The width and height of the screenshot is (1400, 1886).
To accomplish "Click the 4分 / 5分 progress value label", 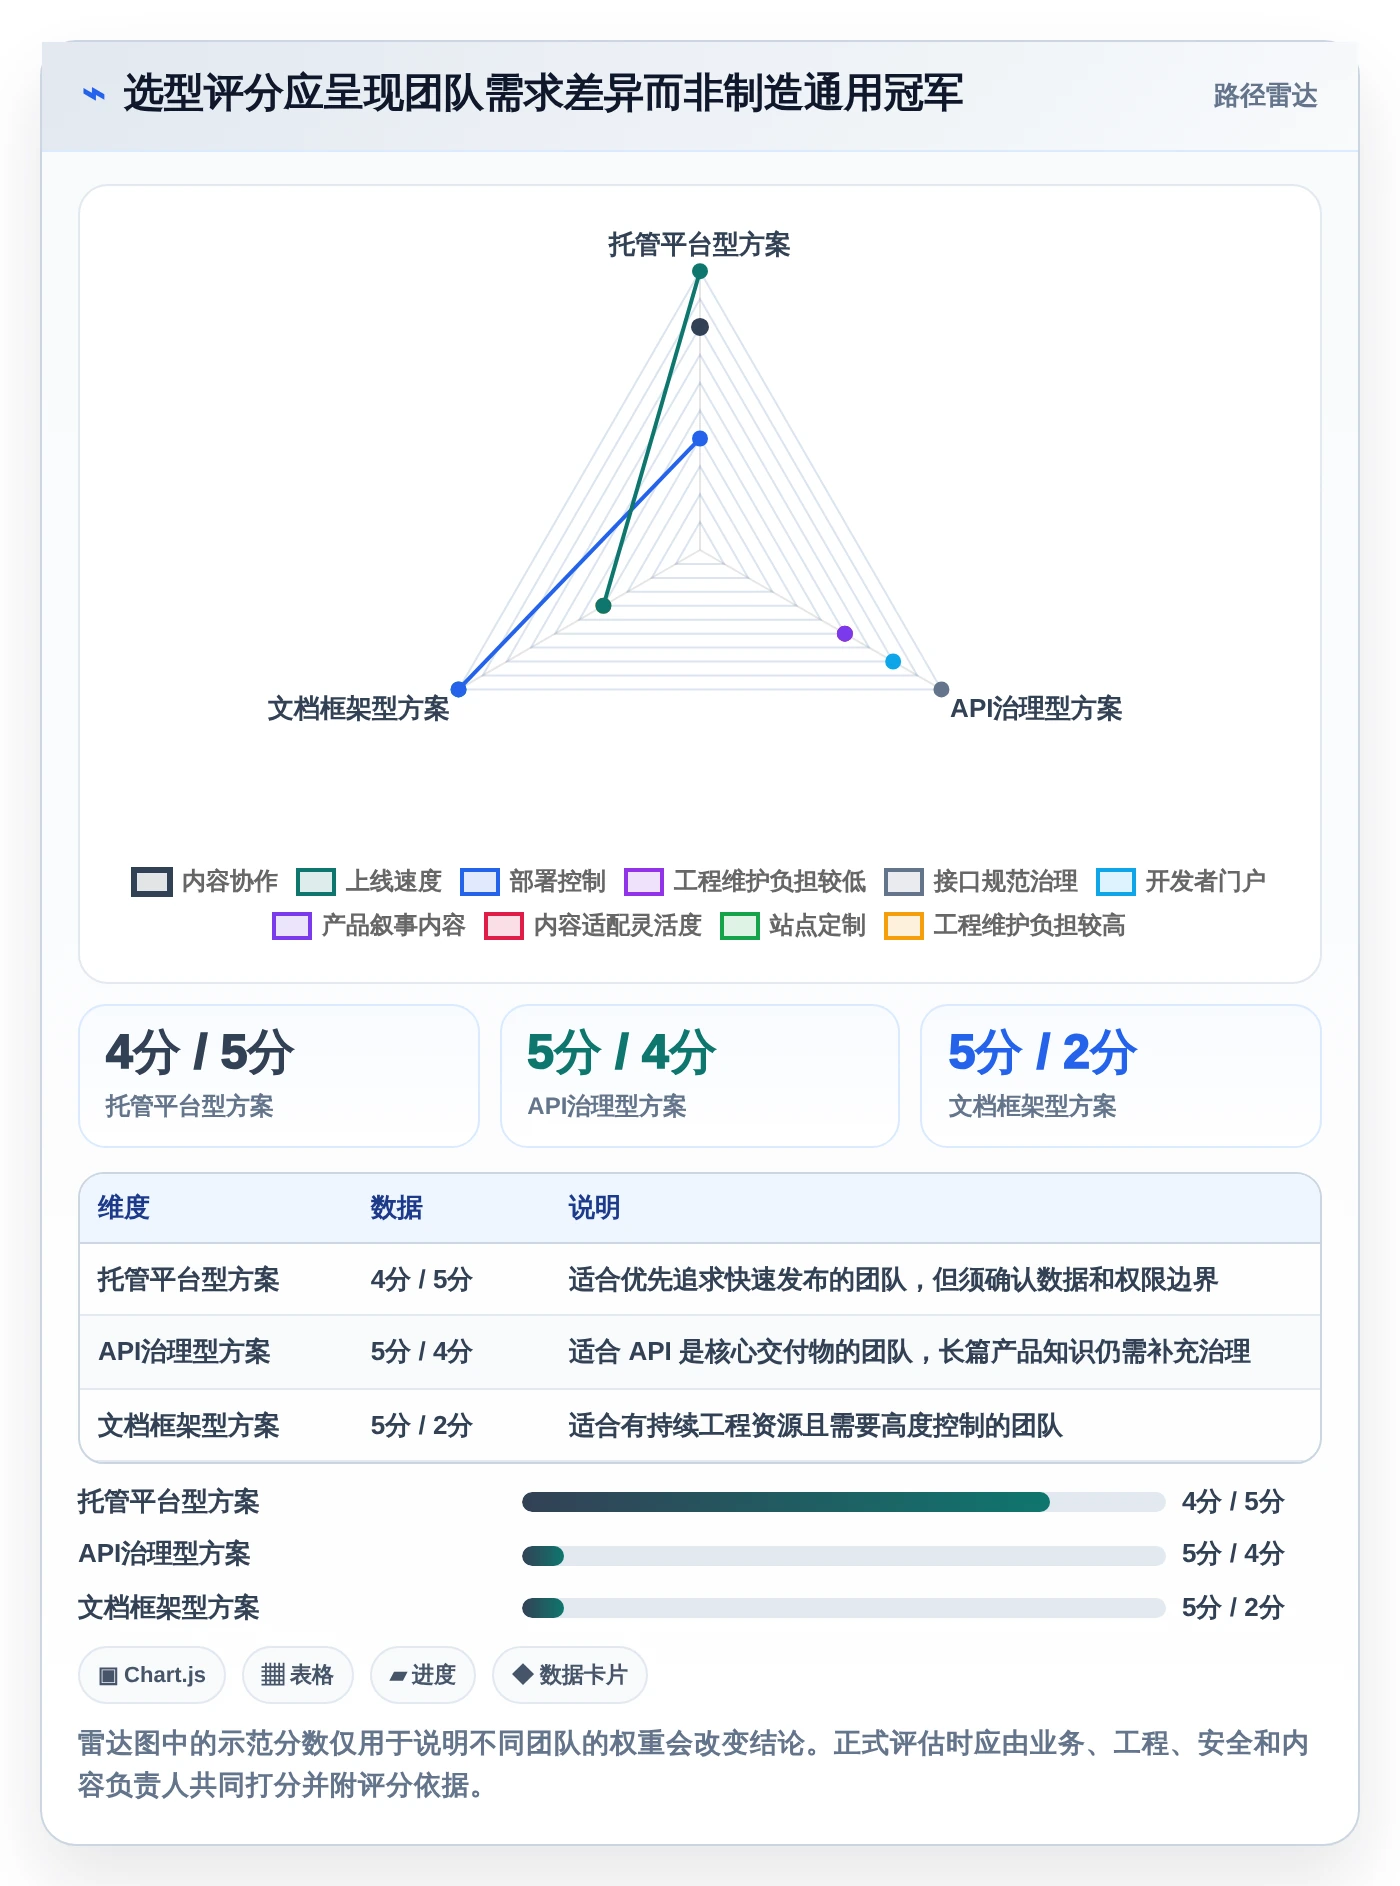I will click(1233, 1501).
